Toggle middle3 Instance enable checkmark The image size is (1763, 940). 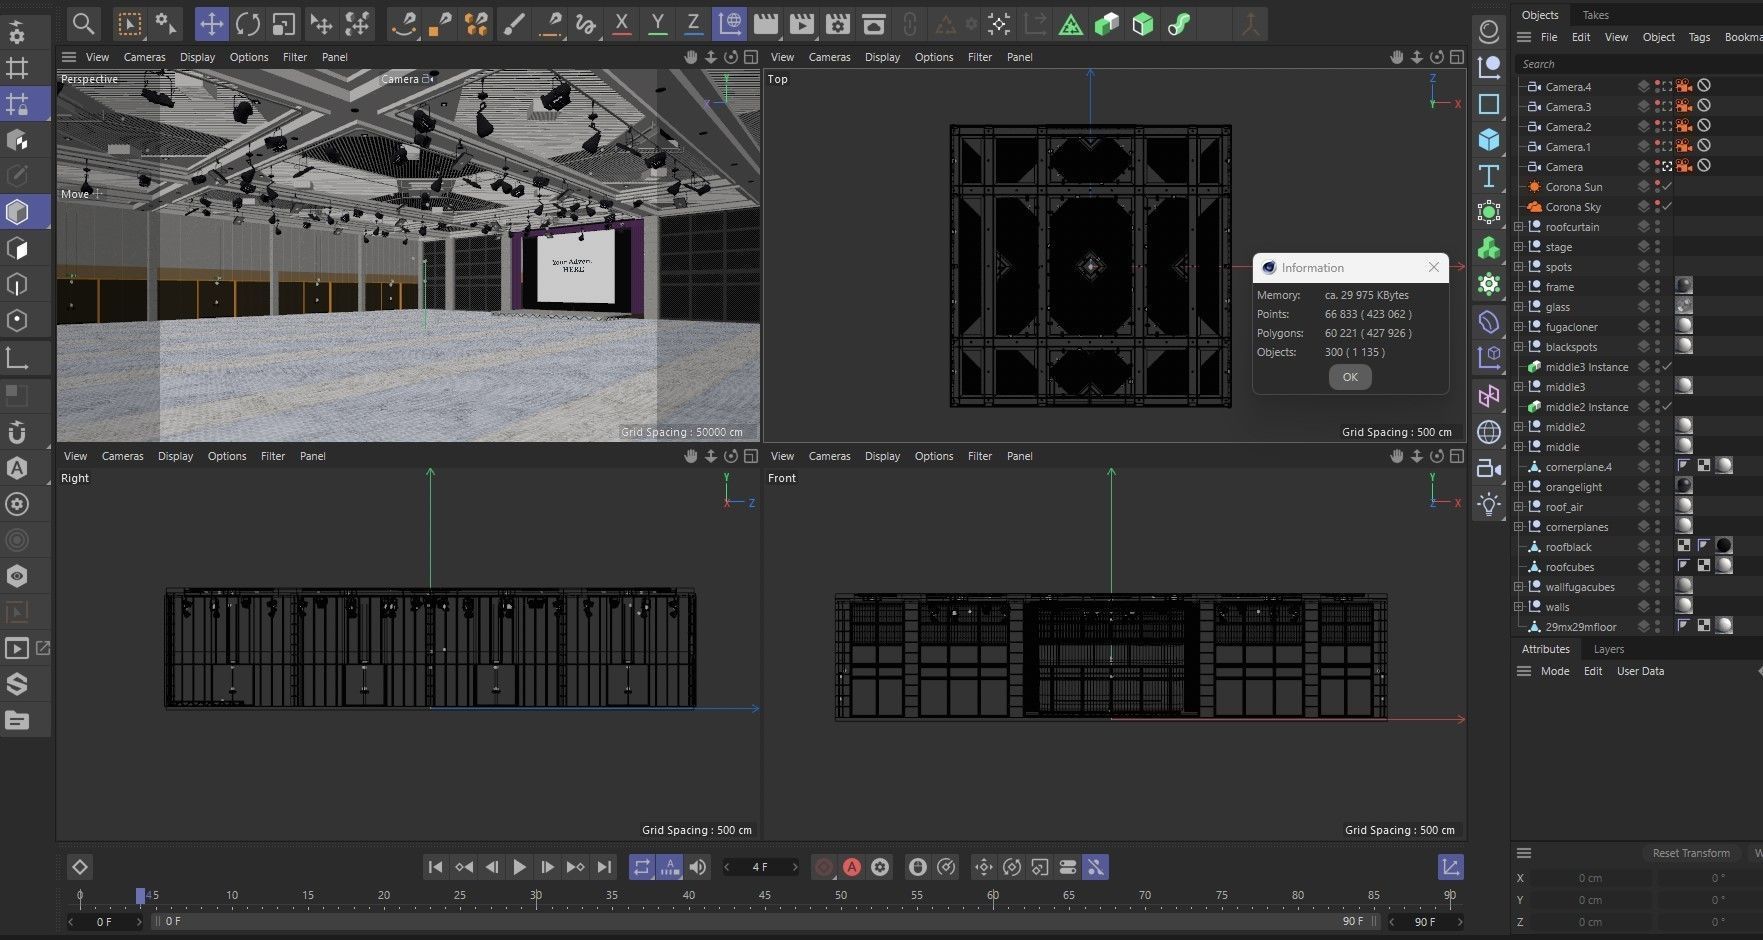(1667, 367)
